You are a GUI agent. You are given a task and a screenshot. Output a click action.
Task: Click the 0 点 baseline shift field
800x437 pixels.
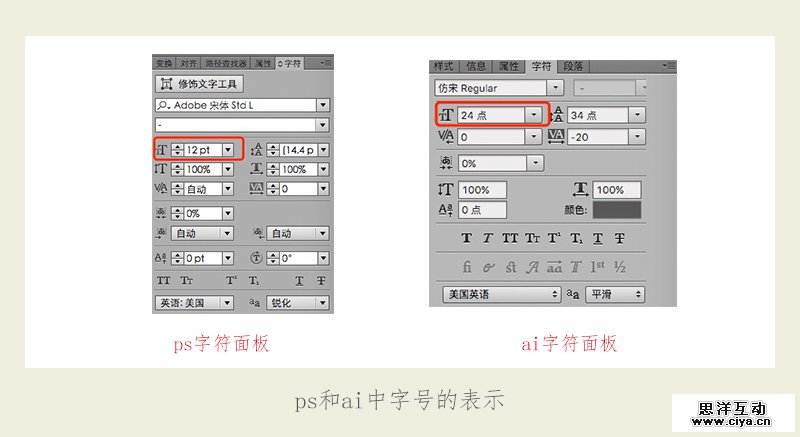482,210
